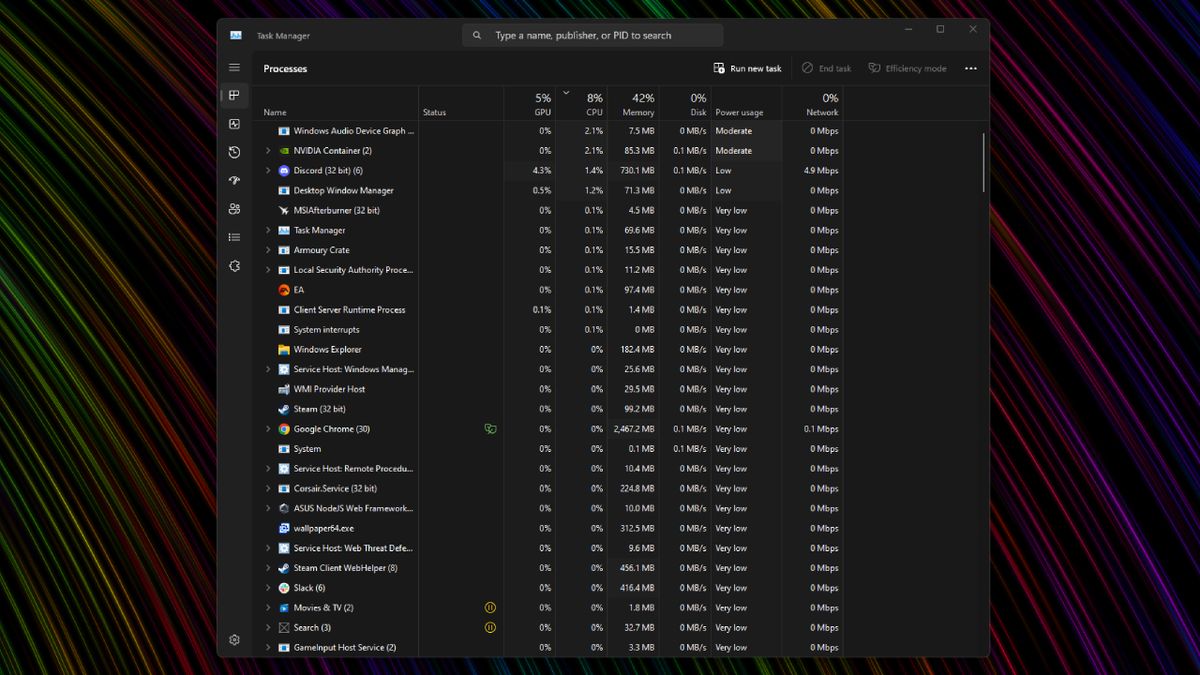Open the Services page icon
Screen dimensions: 1200x675
coord(234,265)
